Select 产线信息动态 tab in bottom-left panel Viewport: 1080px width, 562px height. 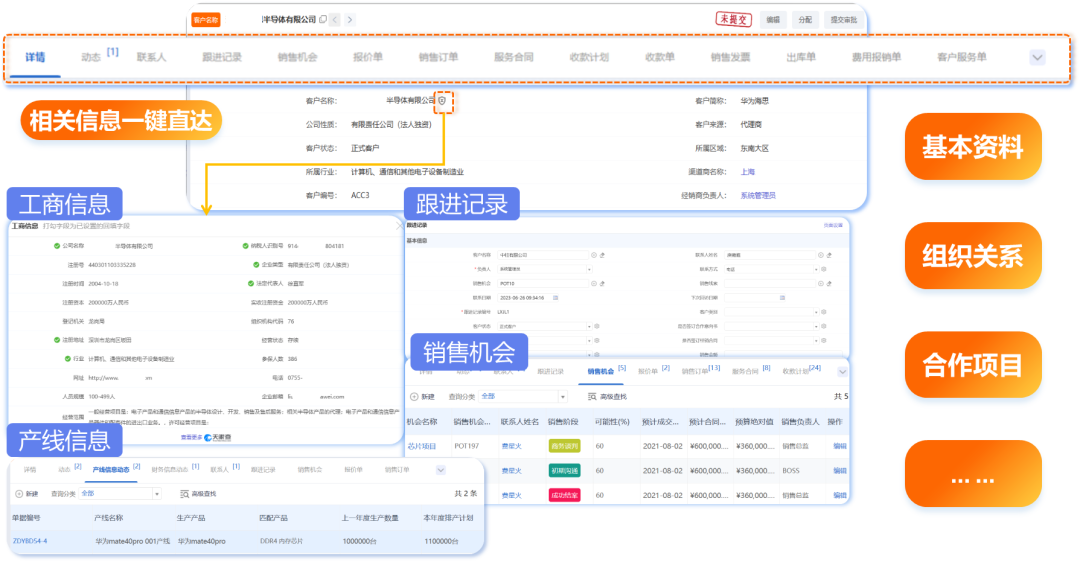[111, 470]
